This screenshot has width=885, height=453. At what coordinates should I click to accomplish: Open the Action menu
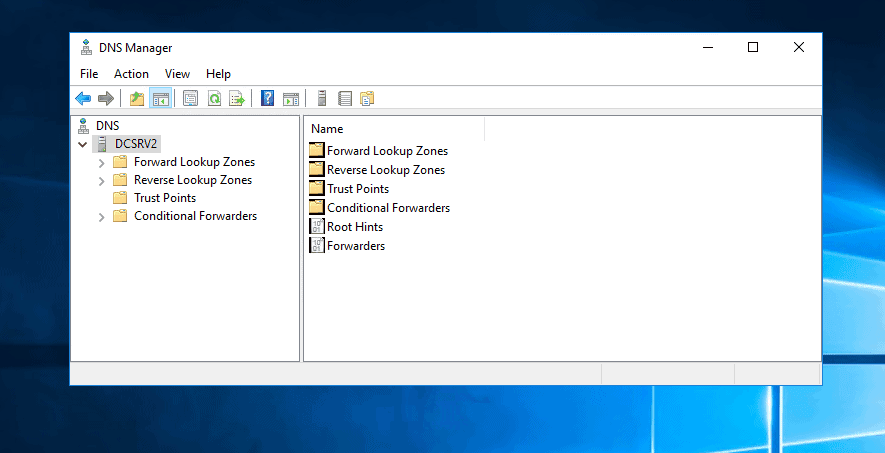(132, 74)
